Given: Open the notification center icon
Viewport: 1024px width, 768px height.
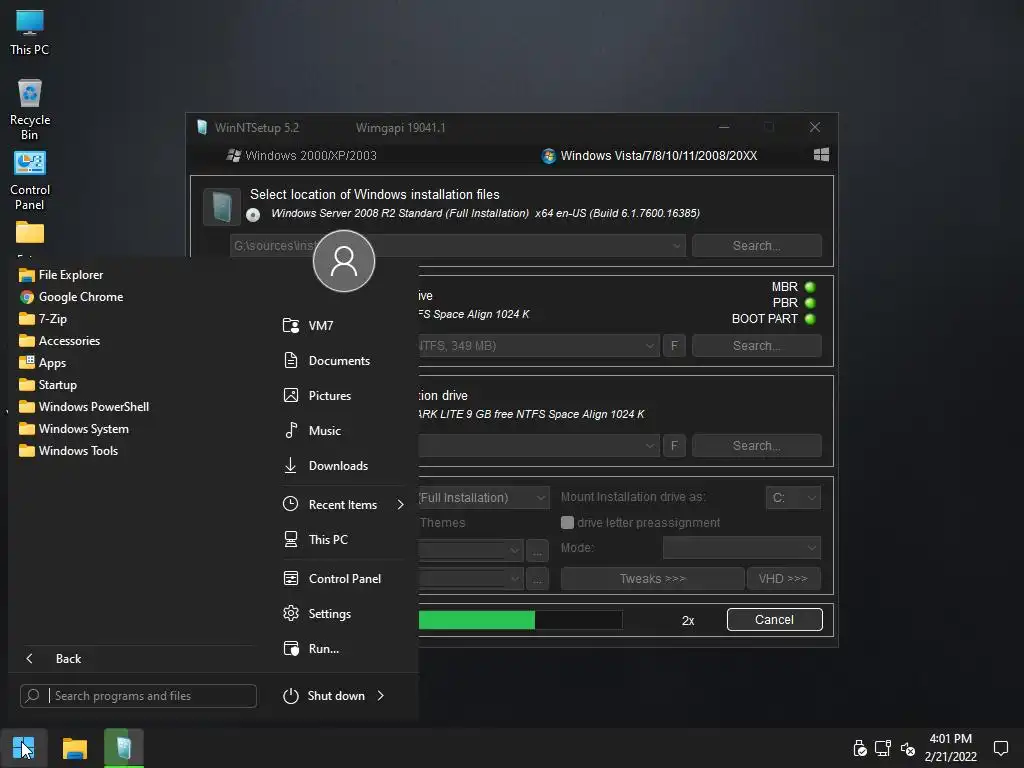Looking at the screenshot, I should (1000, 748).
